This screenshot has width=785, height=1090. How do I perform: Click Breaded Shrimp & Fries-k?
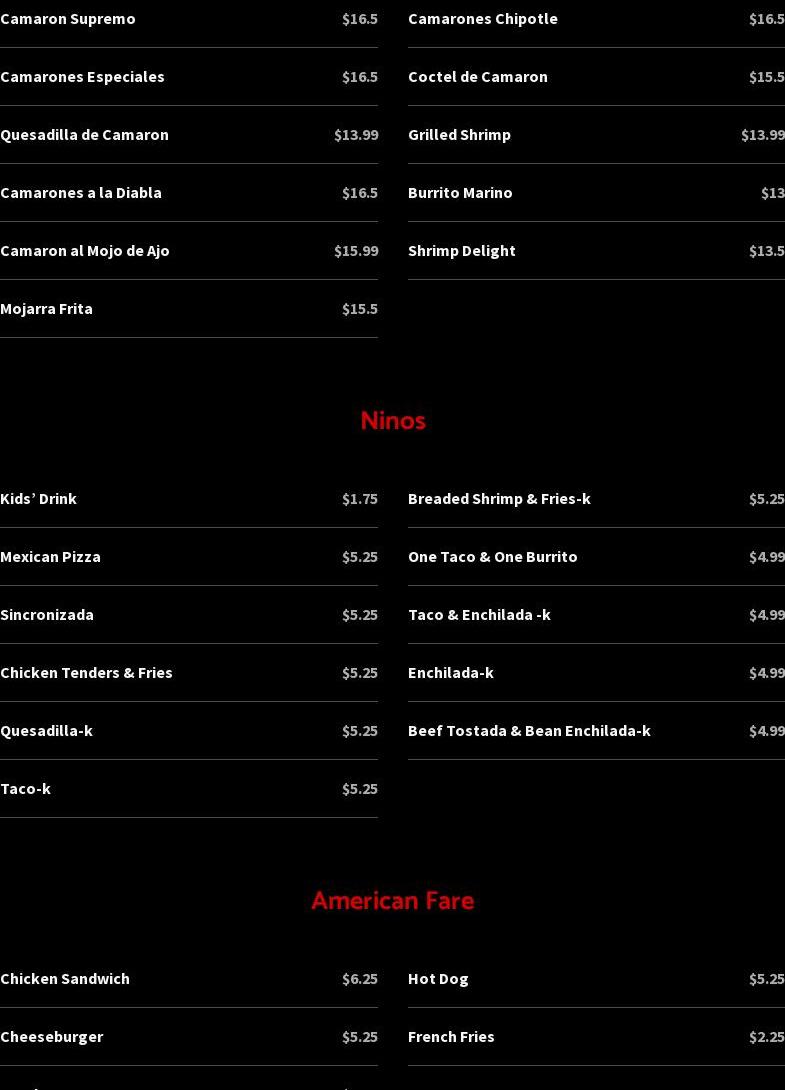pyautogui.click(x=499, y=499)
